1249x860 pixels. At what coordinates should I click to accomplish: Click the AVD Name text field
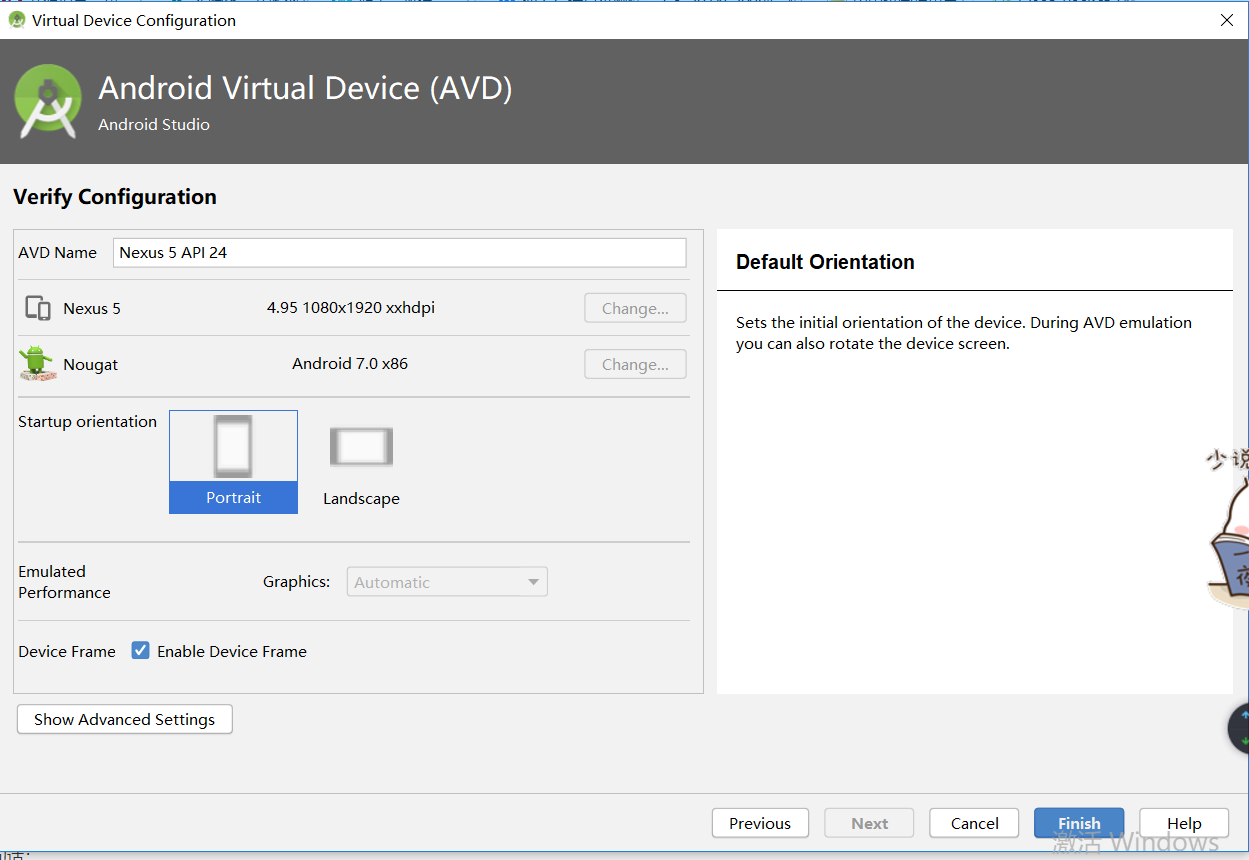coord(400,253)
